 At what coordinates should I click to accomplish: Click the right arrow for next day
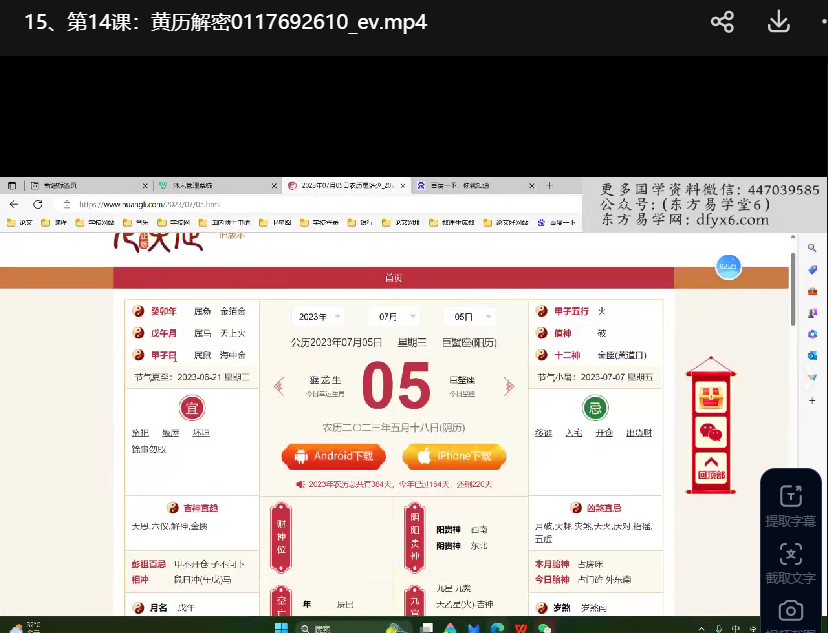tap(509, 386)
